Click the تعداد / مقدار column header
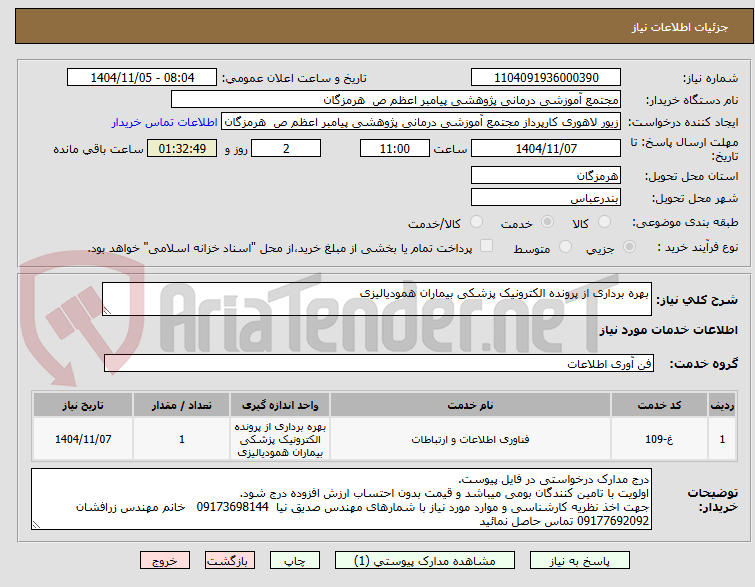The height and width of the screenshot is (587, 755). [x=182, y=405]
